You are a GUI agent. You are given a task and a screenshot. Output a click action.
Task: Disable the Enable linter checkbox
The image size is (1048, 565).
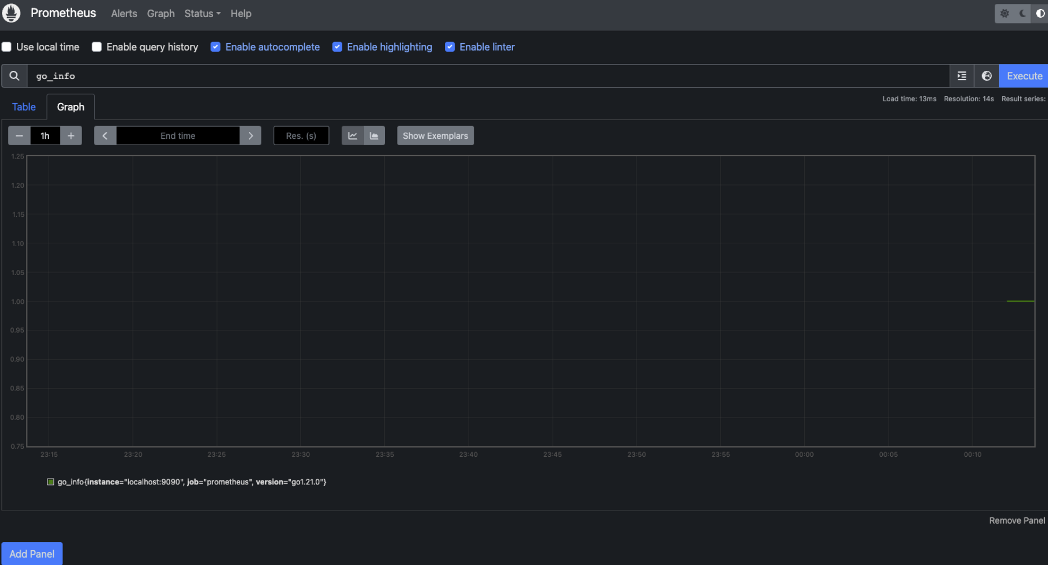coord(450,47)
